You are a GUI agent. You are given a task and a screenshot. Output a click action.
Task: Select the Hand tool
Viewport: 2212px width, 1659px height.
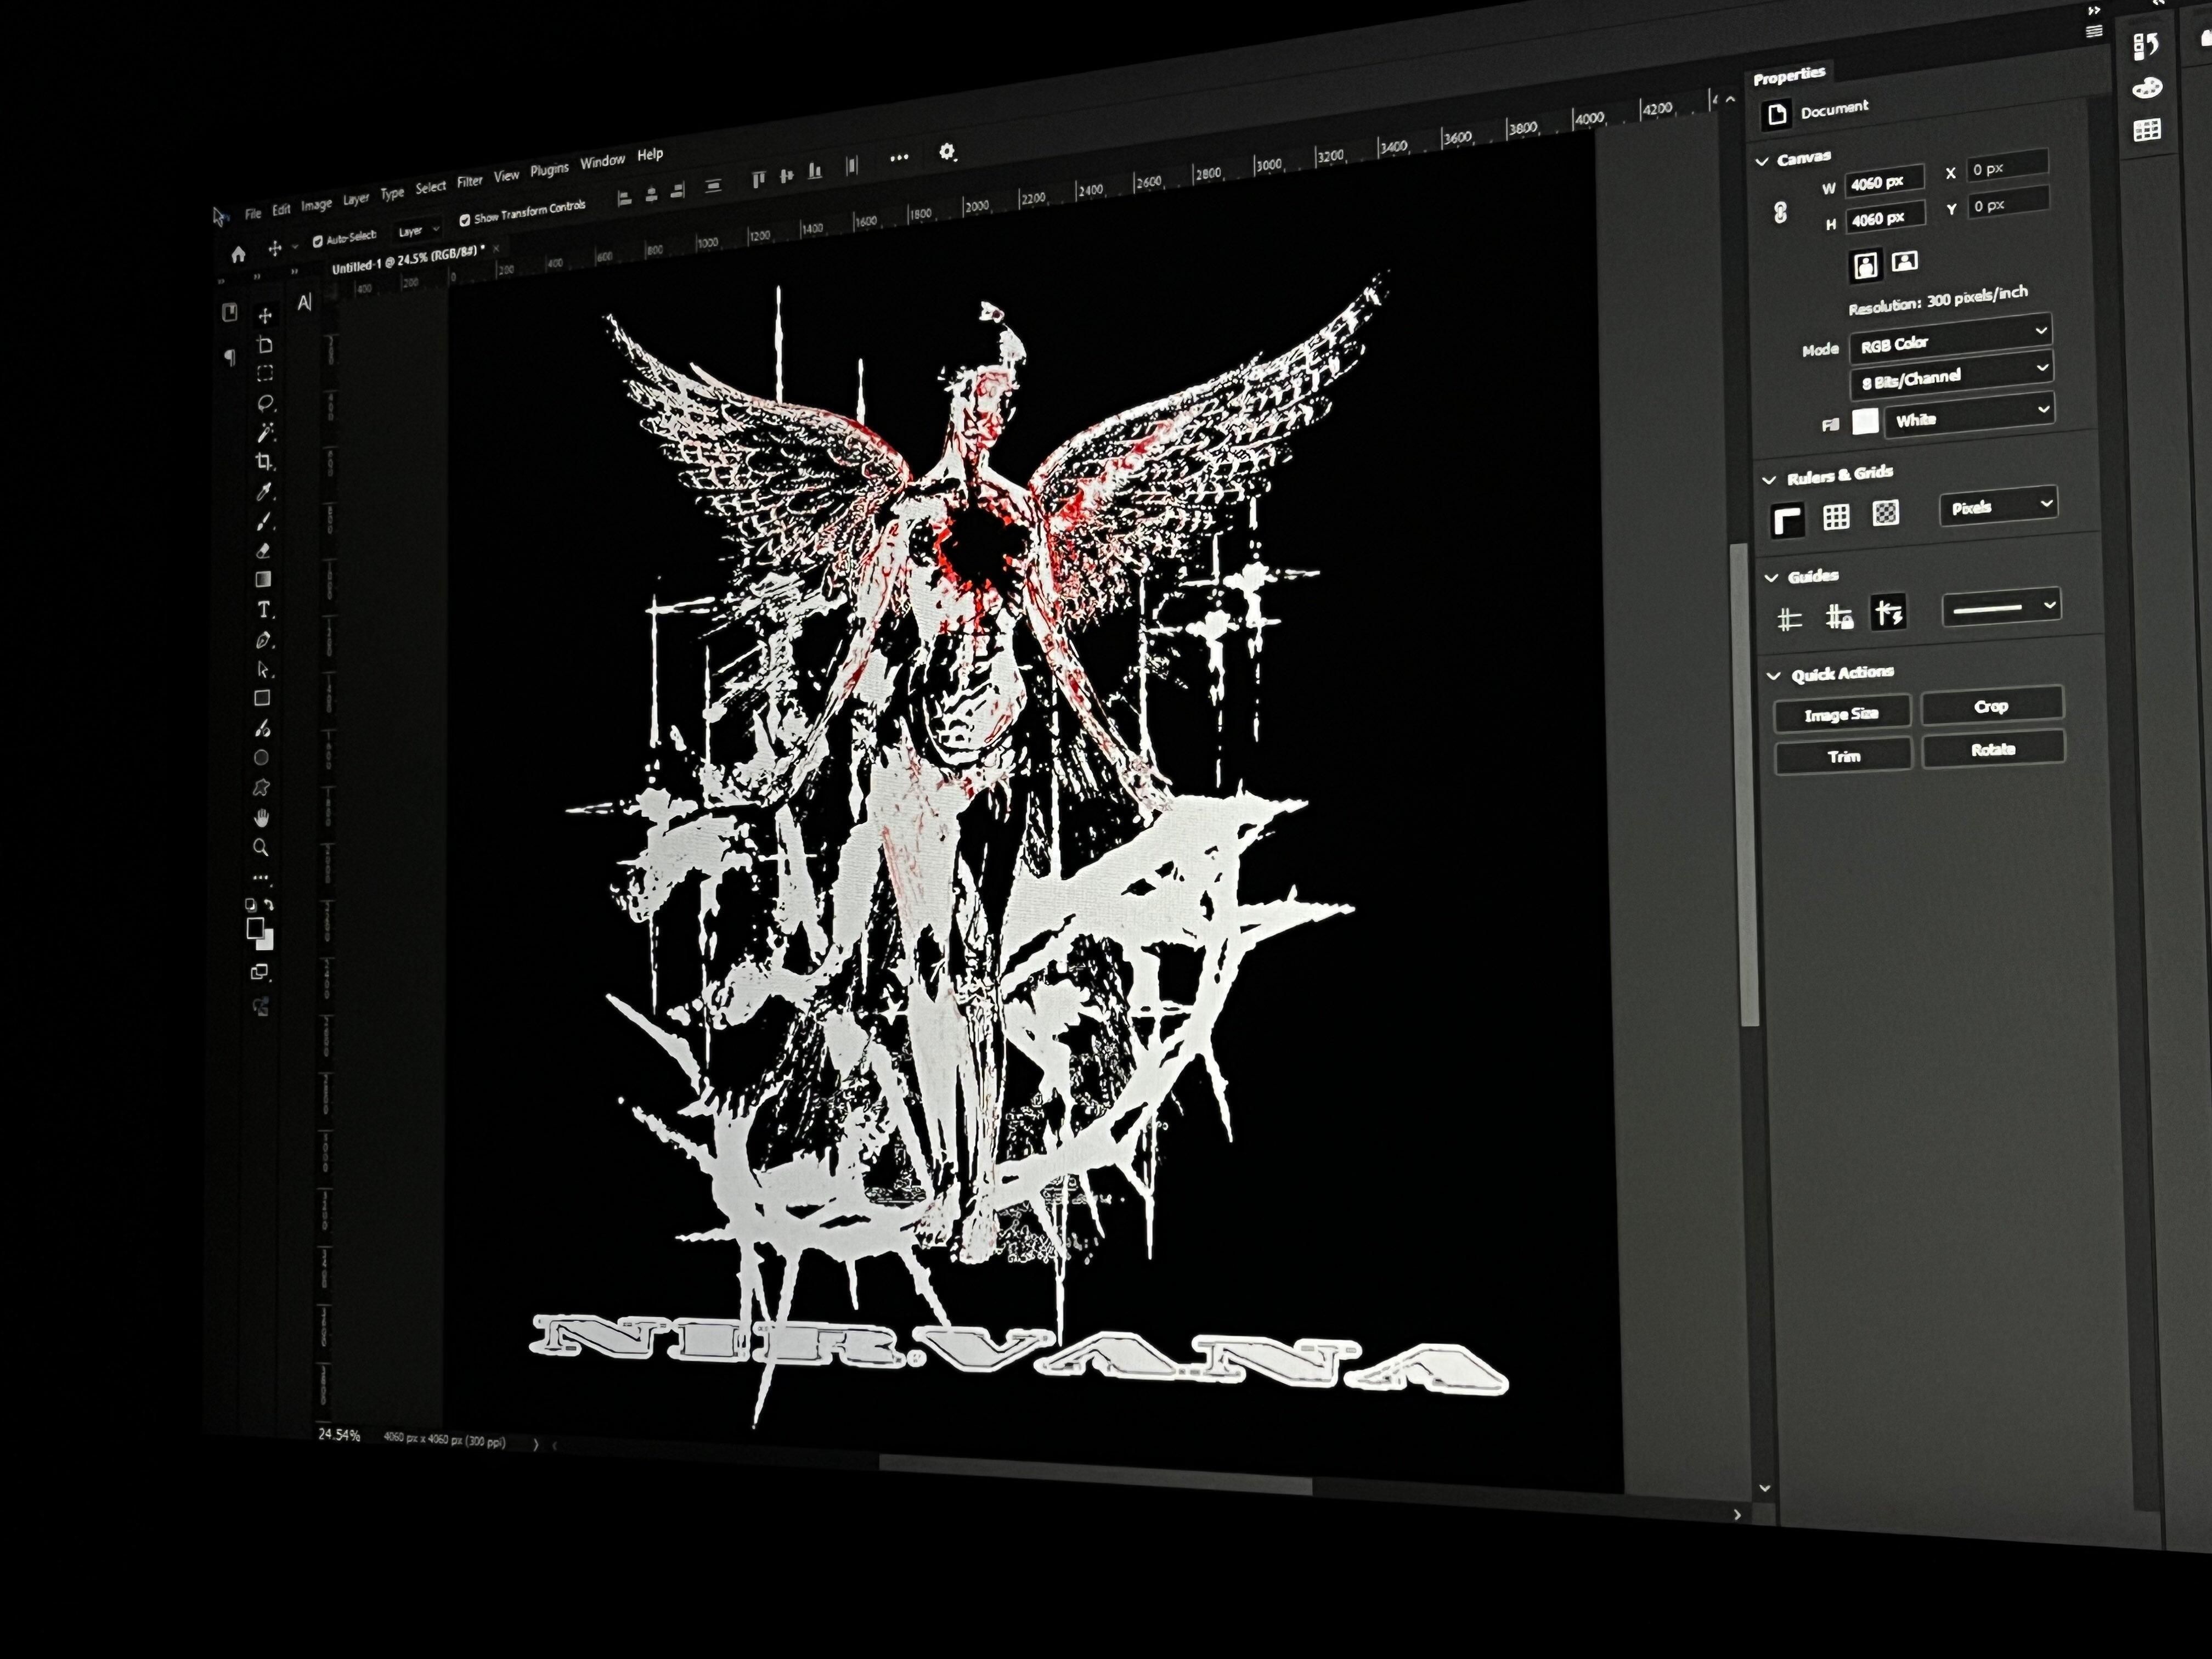262,818
